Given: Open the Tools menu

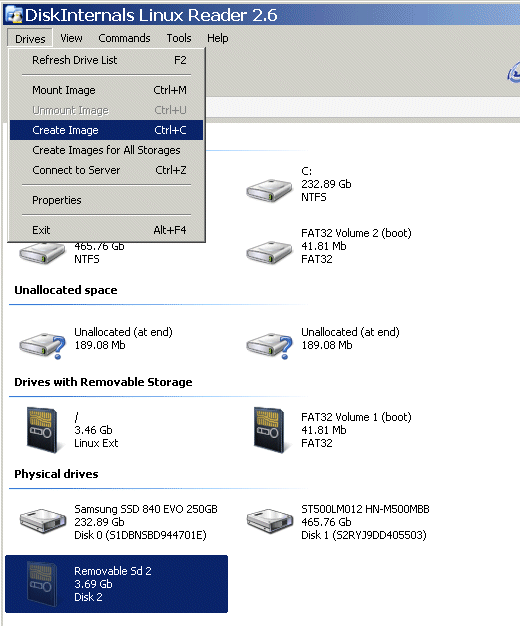Looking at the screenshot, I should (179, 38).
